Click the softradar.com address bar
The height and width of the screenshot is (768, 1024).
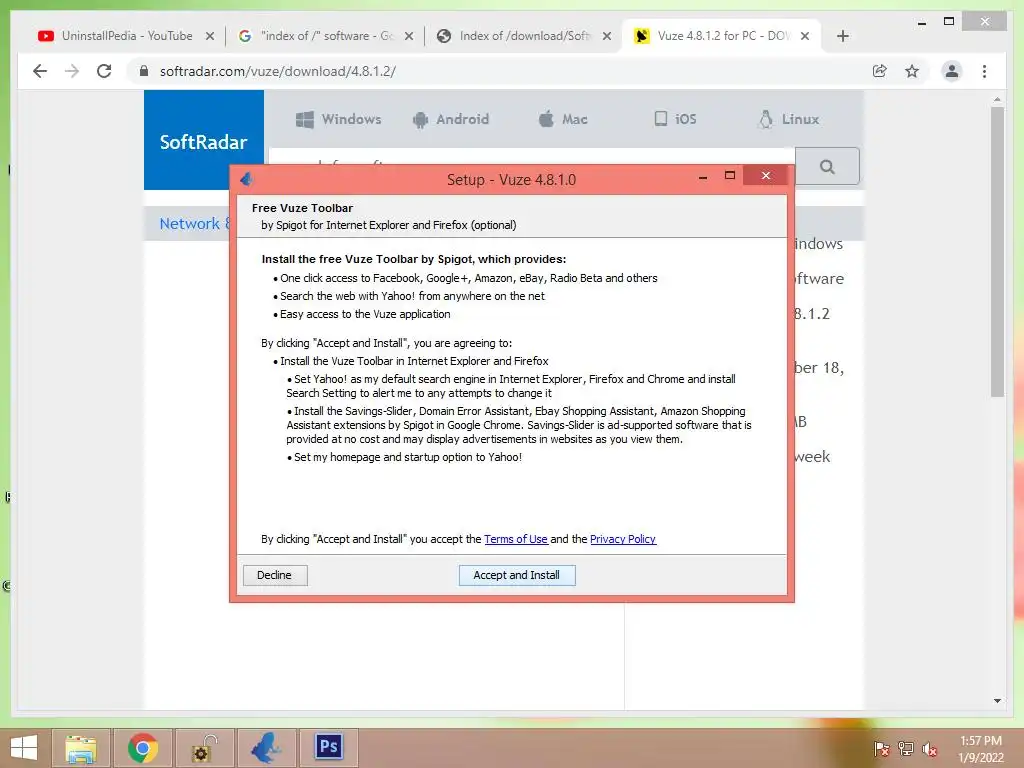[x=496, y=71]
